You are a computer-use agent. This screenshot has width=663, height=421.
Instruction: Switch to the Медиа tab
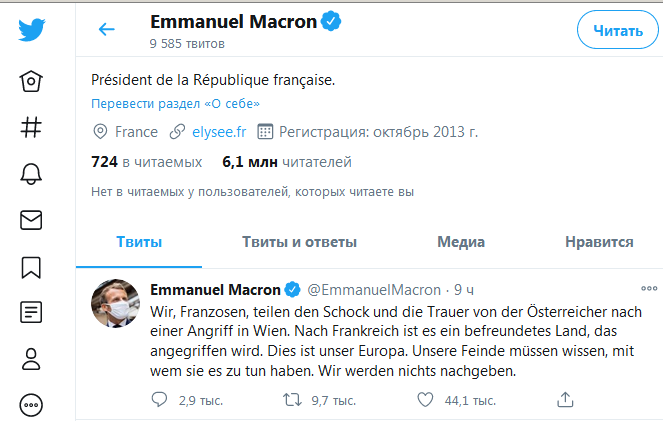(461, 242)
